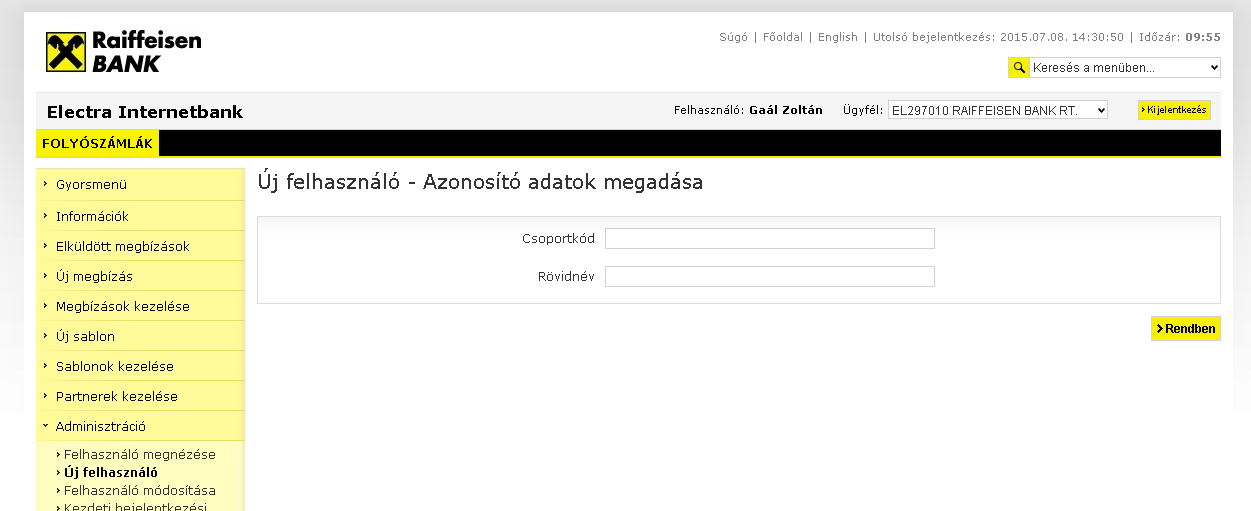This screenshot has width=1251, height=511.
Task: Expand the Új megbízás menu section
Action: [x=140, y=276]
